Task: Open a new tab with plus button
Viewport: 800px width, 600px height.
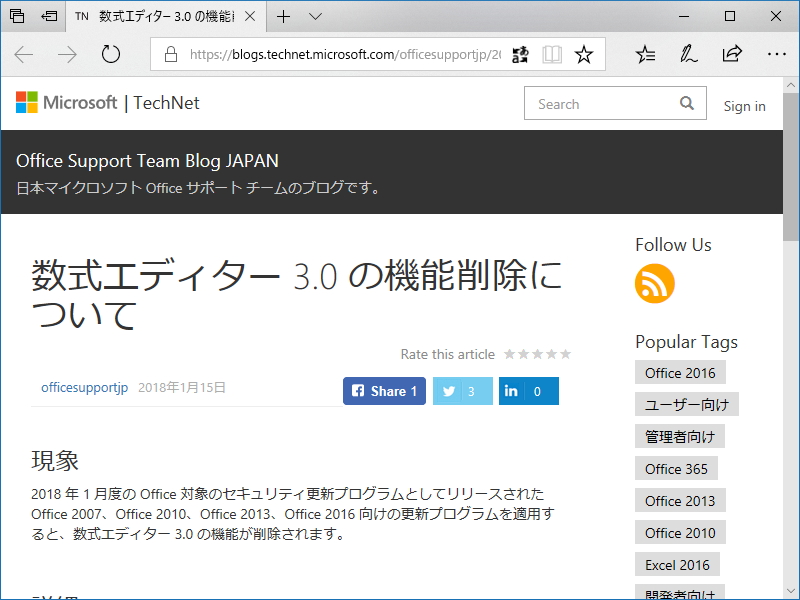Action: 283,16
